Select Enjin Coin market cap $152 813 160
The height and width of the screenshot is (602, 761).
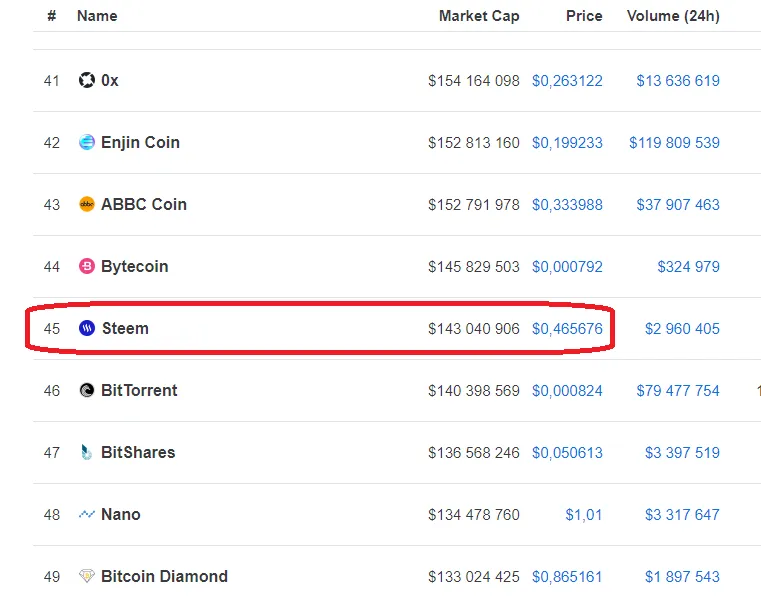pyautogui.click(x=474, y=143)
